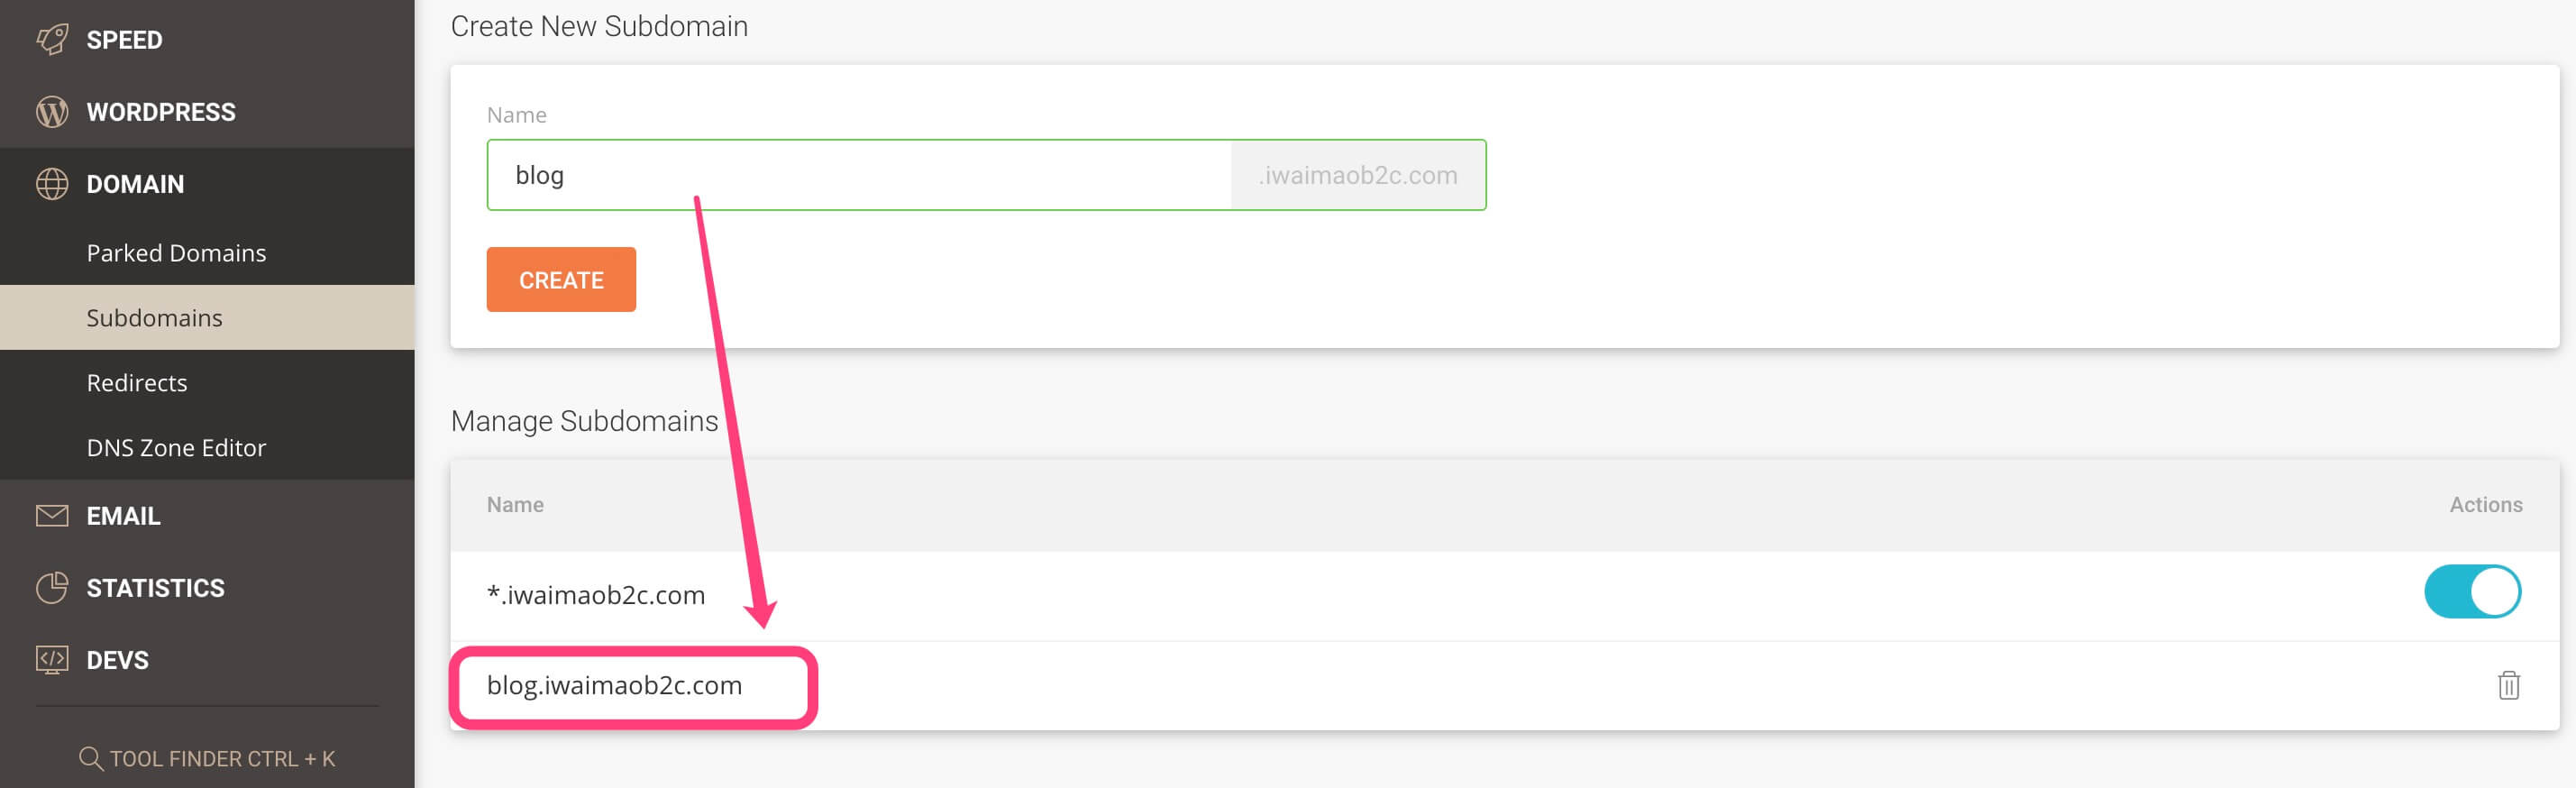The width and height of the screenshot is (2576, 788).
Task: Toggle the wildcard *.iwaimaob2c.com subdomain switch
Action: pyautogui.click(x=2472, y=592)
